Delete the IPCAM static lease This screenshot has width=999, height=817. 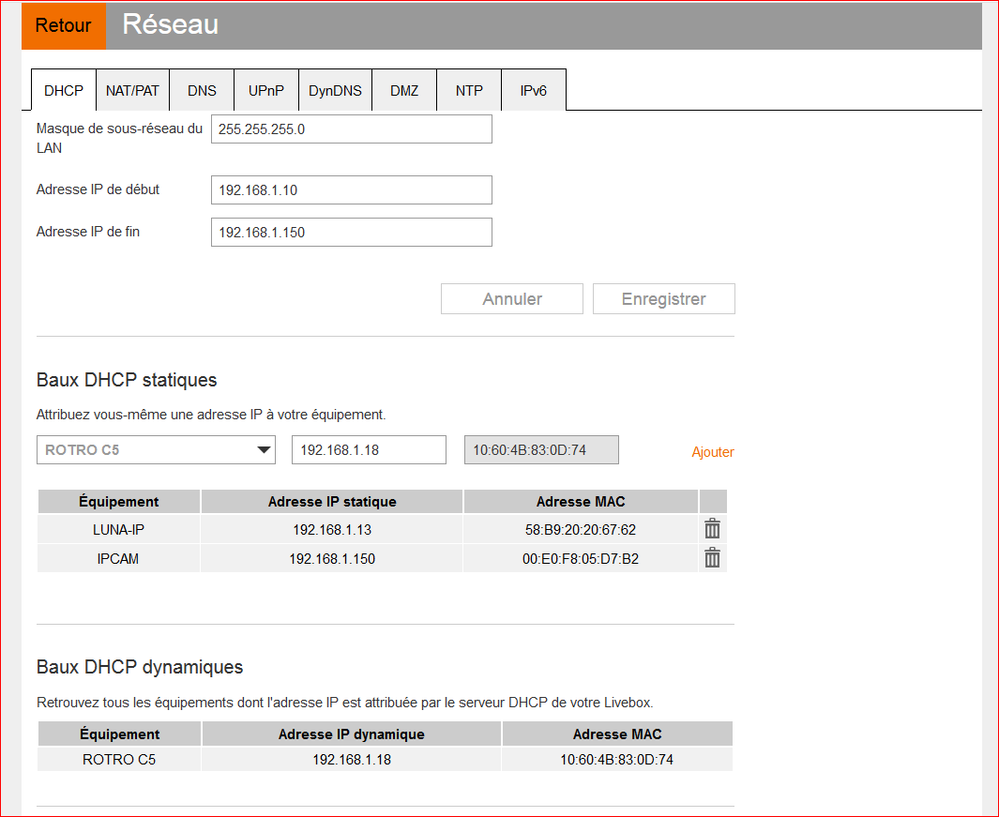712,558
